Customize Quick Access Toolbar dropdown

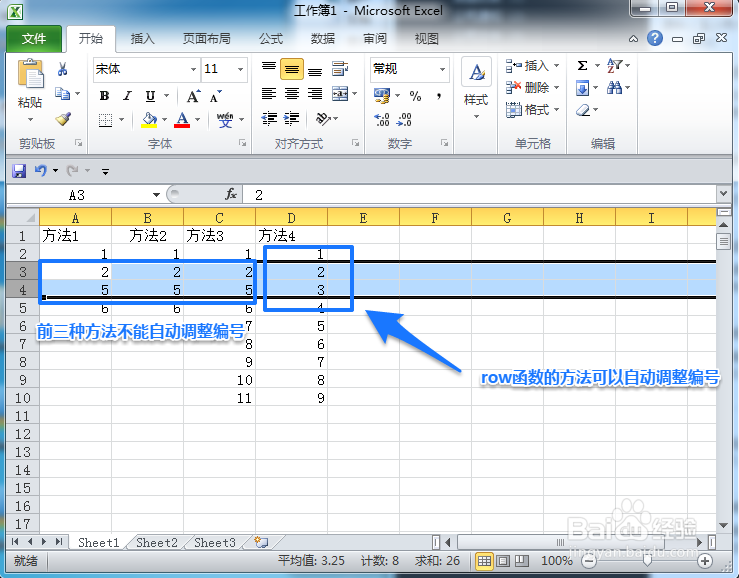[106, 172]
